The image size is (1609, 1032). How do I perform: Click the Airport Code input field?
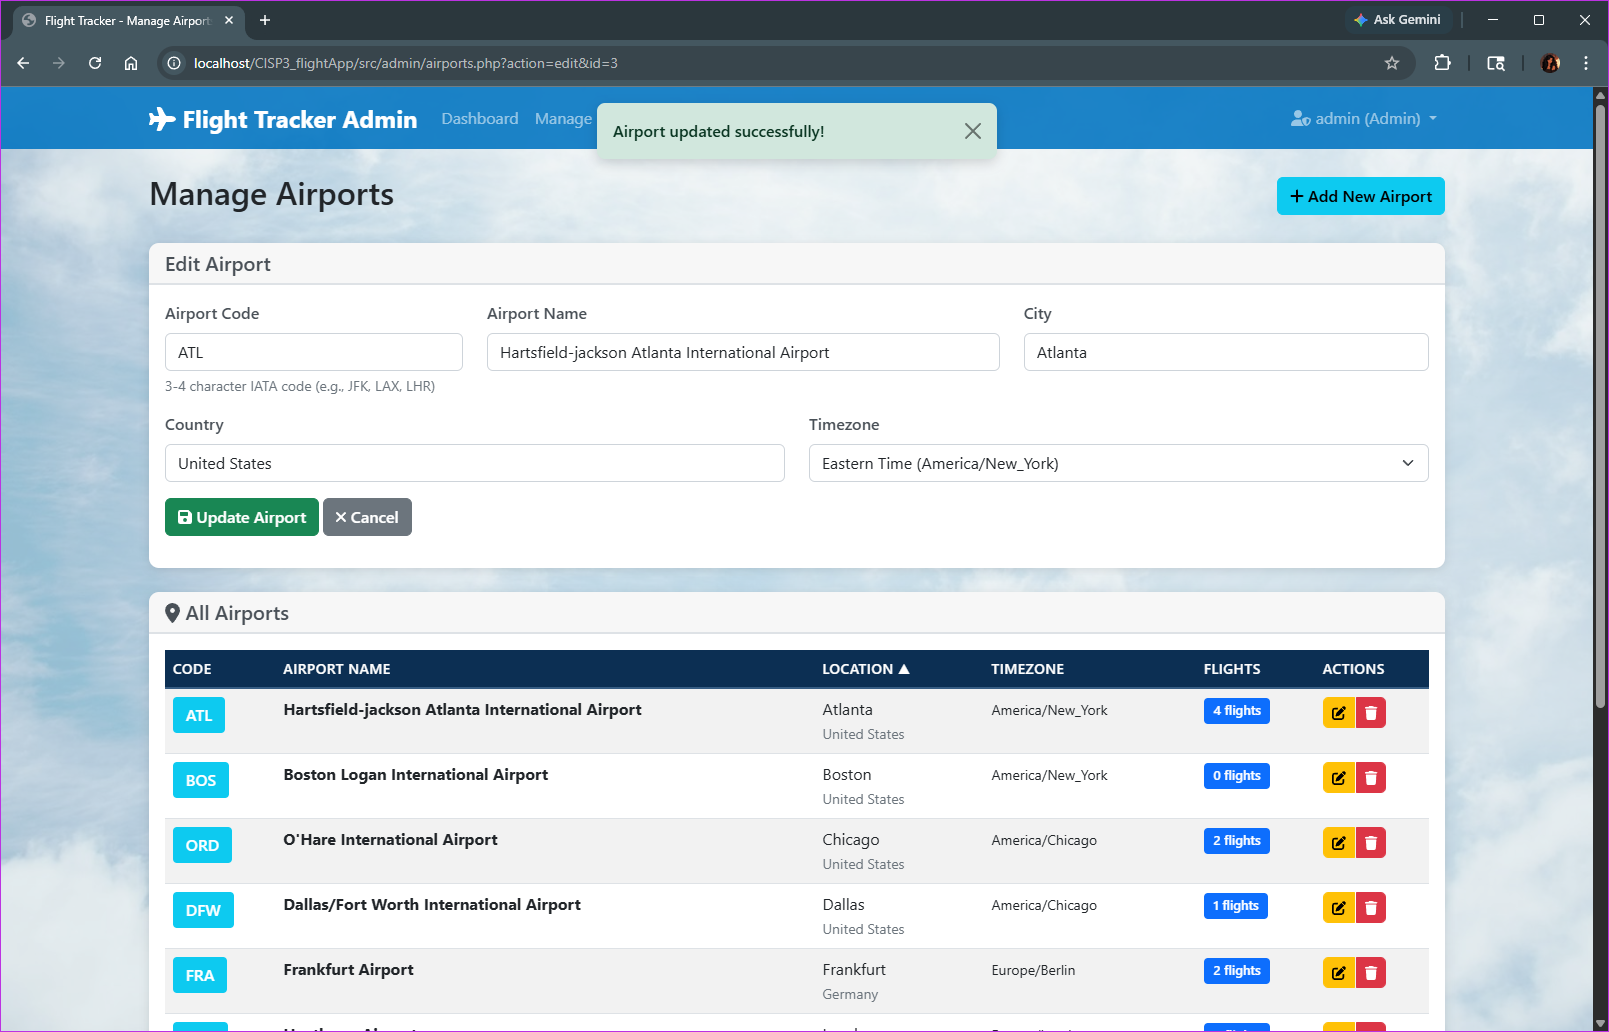313,352
